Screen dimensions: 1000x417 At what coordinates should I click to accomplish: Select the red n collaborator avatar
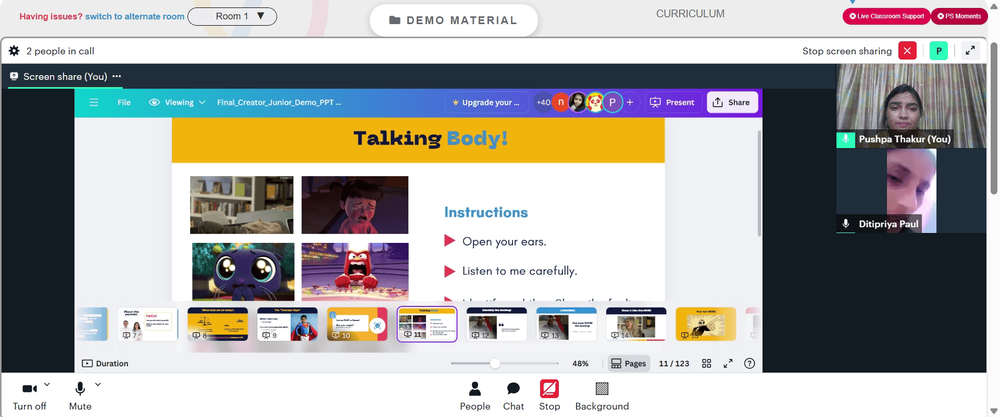[560, 102]
